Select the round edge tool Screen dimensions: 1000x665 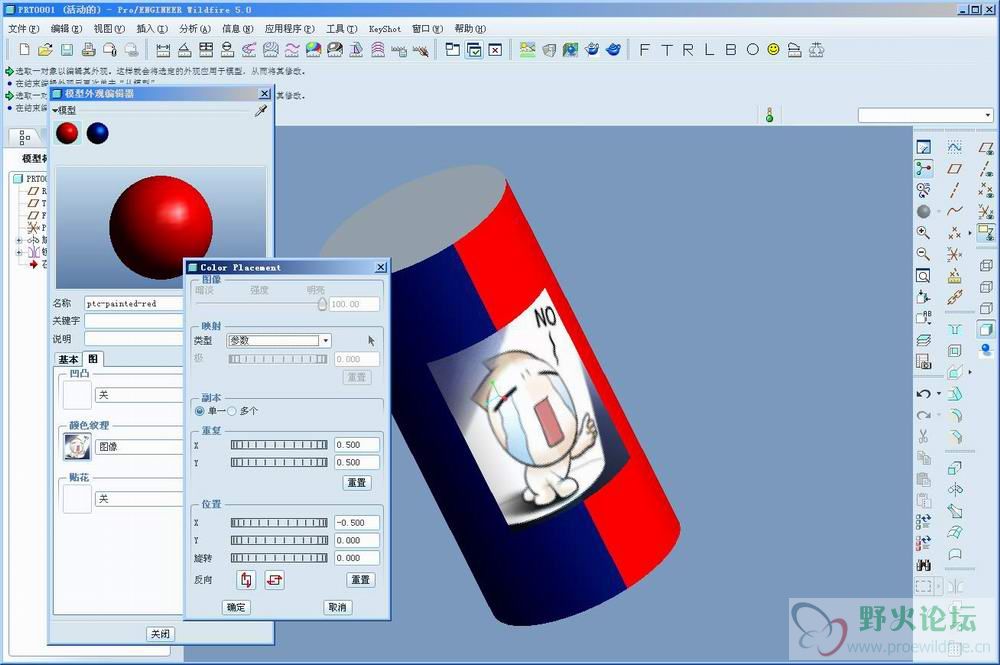pyautogui.click(x=954, y=416)
